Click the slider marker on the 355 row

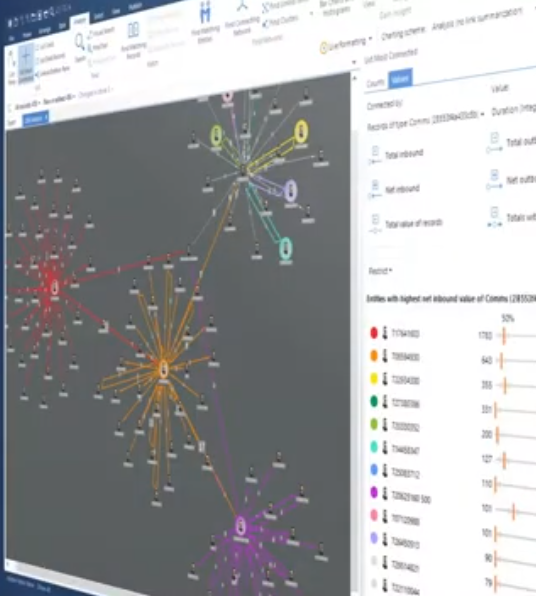[505, 385]
